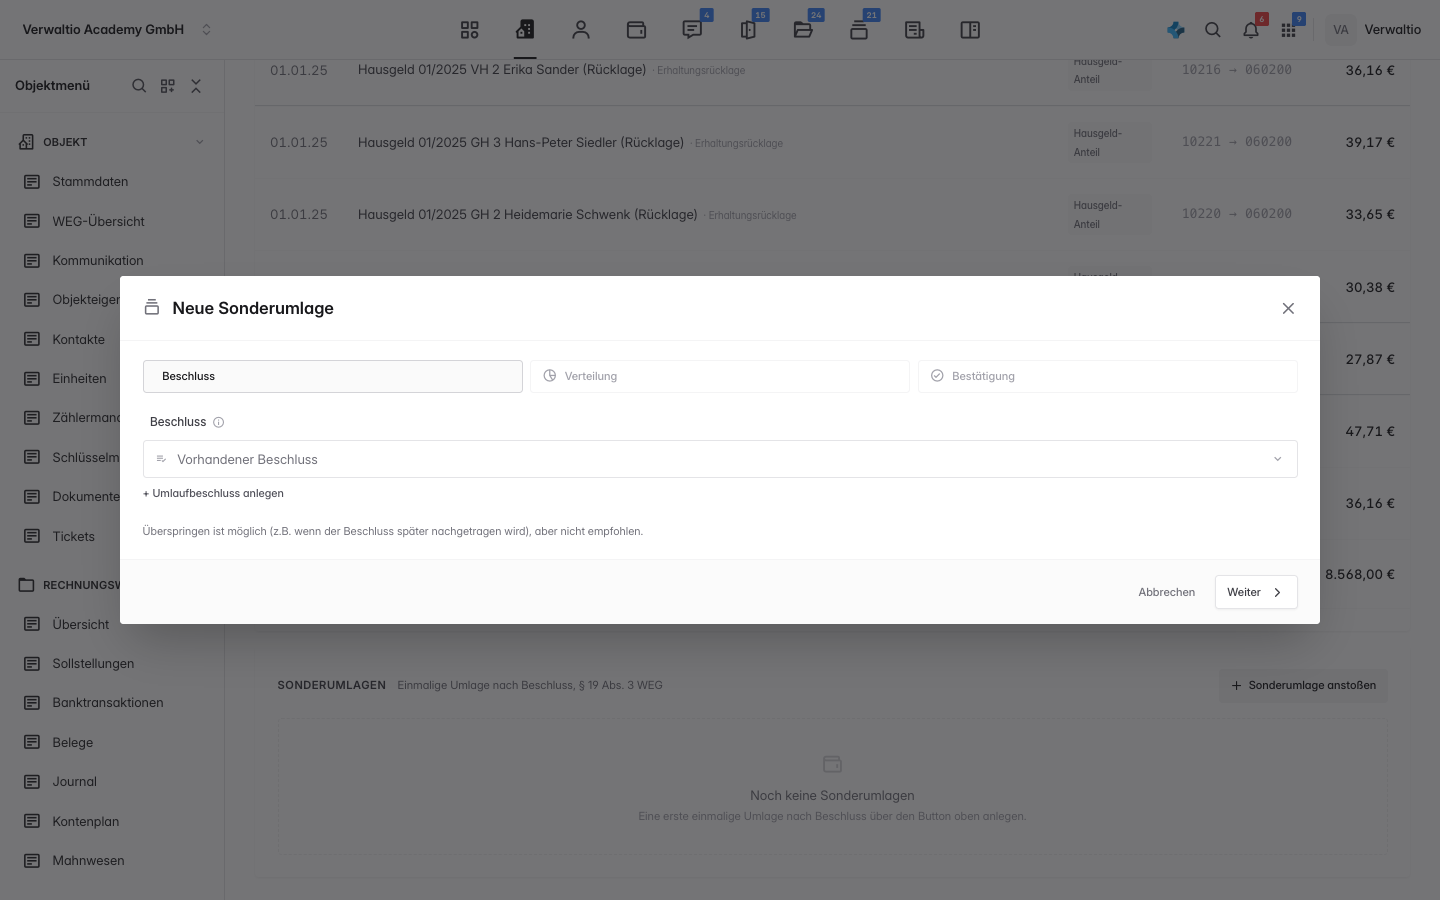Collapse the OBJEKT section chevron
Viewport: 1440px width, 900px height.
click(x=199, y=142)
